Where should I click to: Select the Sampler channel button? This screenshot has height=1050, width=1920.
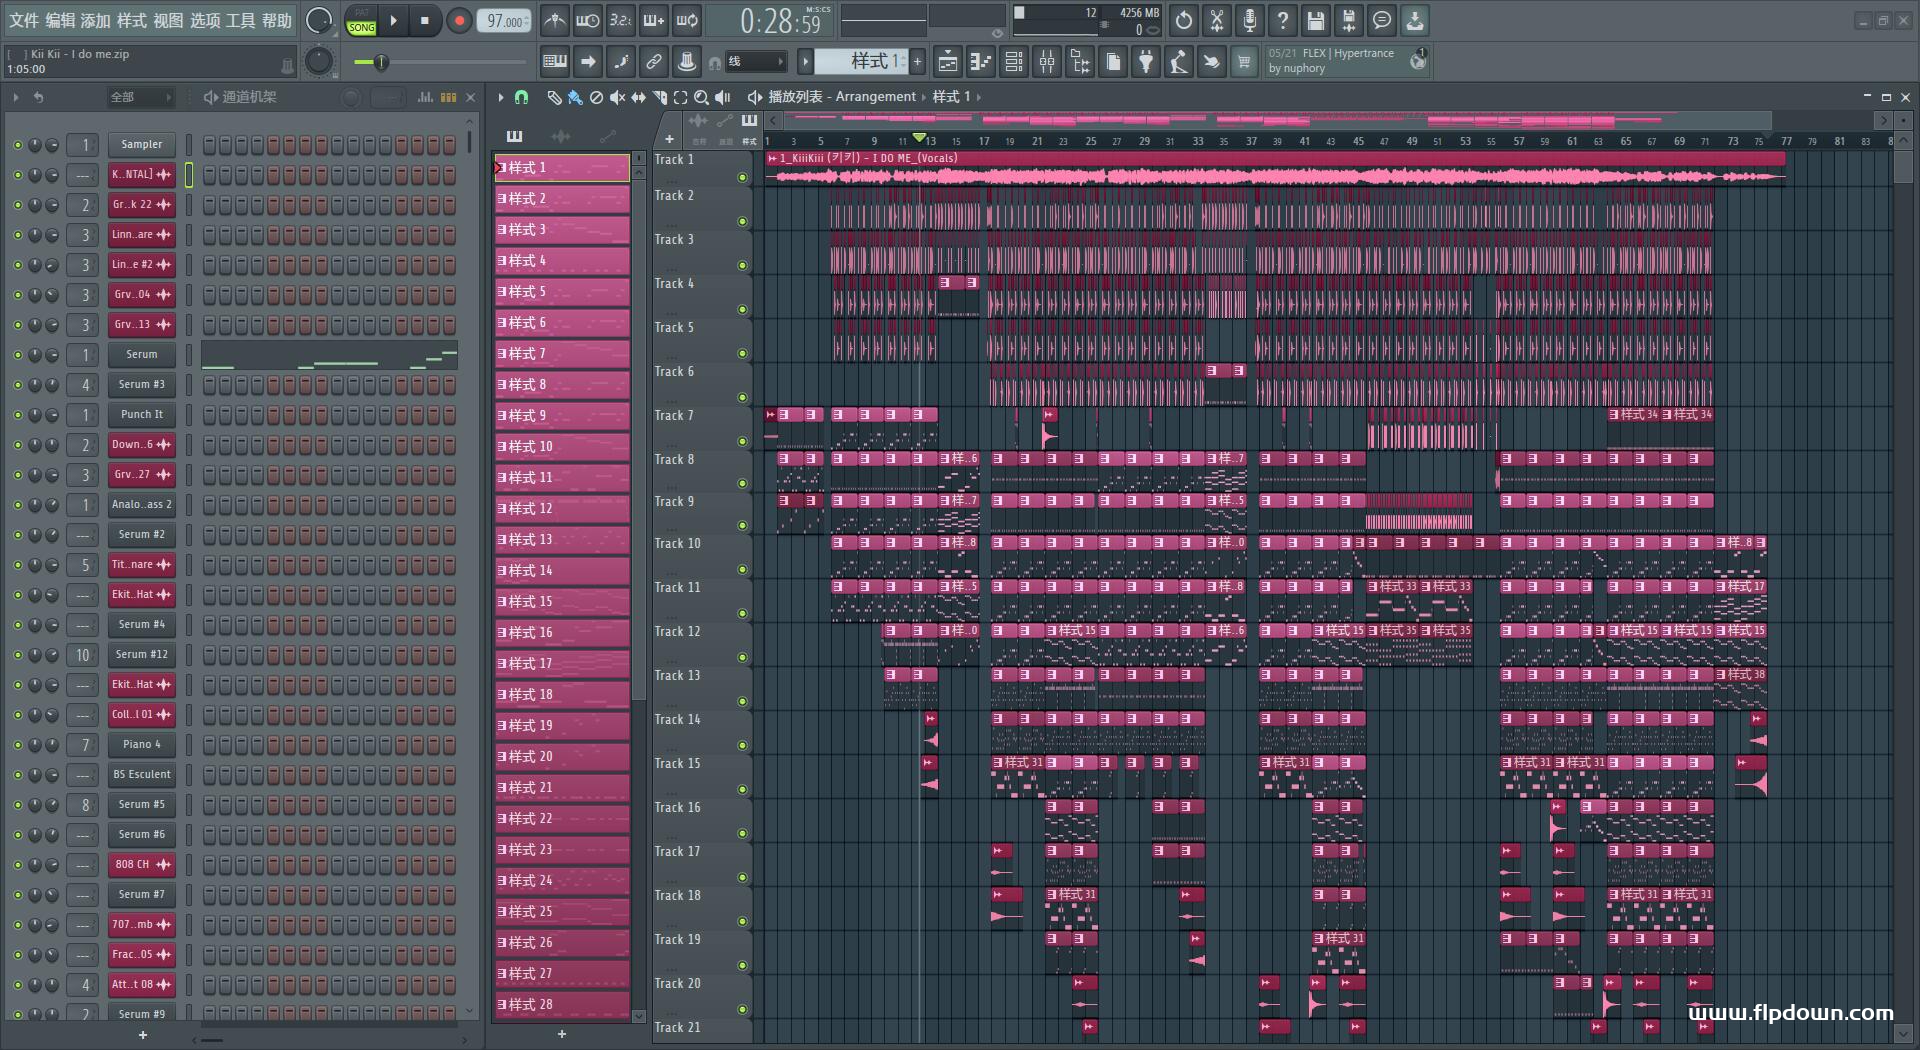click(x=141, y=145)
